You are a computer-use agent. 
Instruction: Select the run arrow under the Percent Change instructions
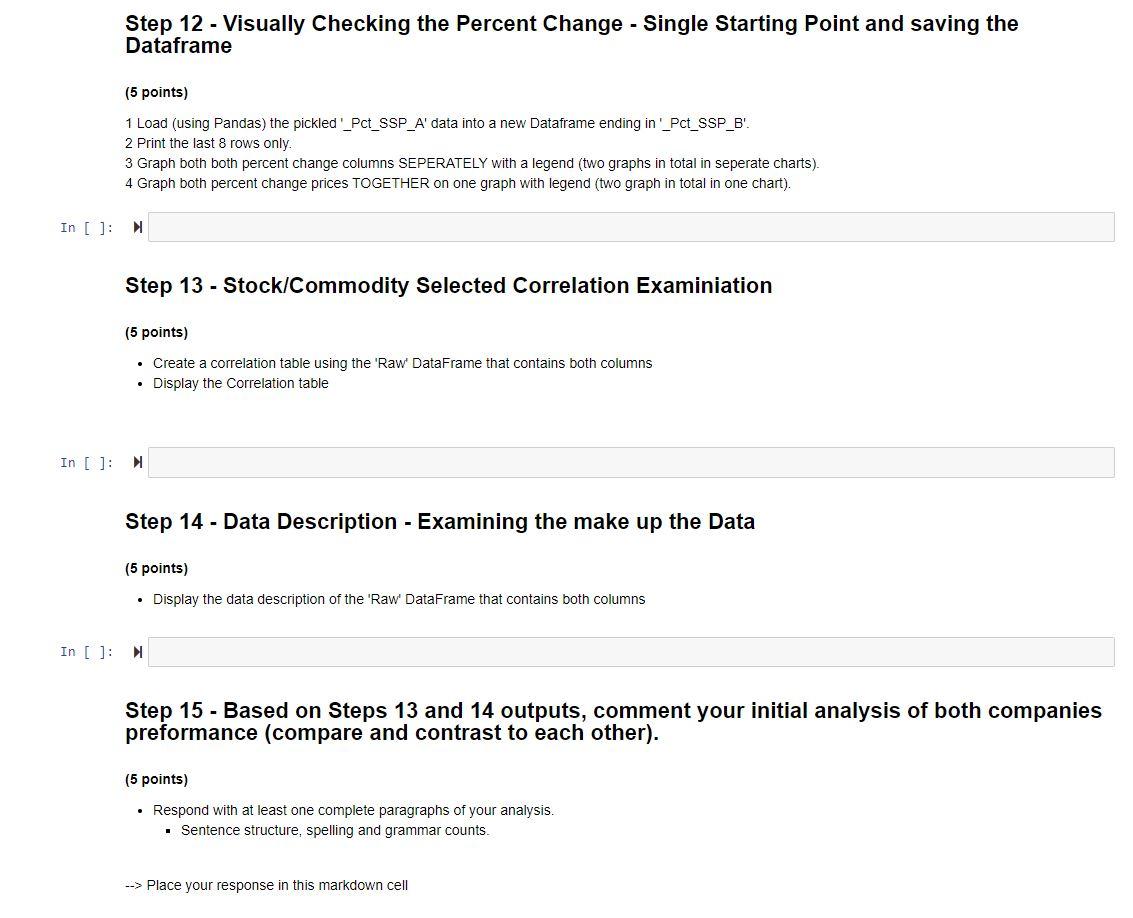136,227
